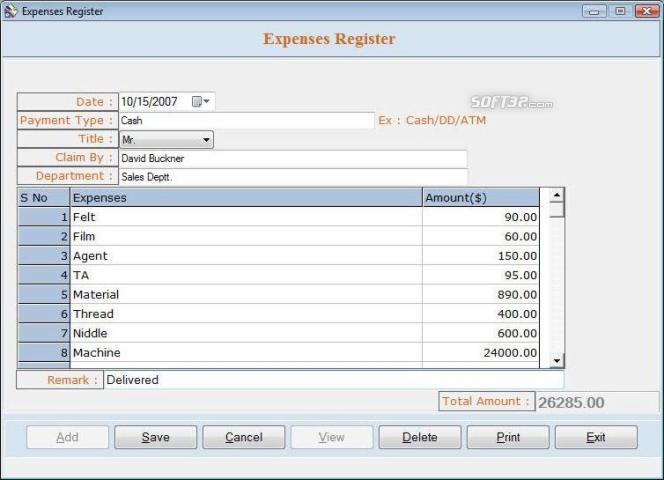Click the amount cell 400.00
The image size is (664, 480).
tap(481, 314)
